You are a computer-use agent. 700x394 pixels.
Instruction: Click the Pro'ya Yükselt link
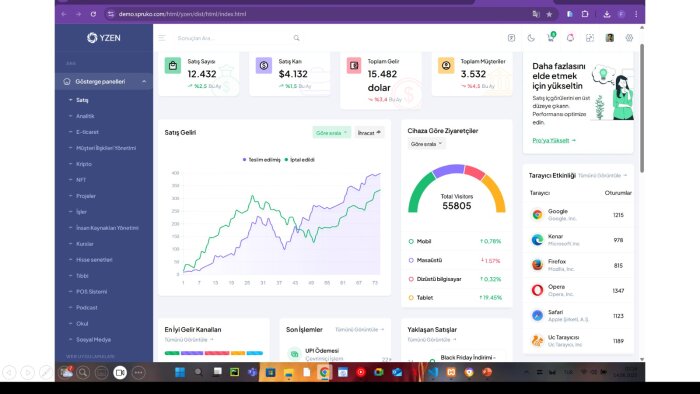[x=554, y=141]
